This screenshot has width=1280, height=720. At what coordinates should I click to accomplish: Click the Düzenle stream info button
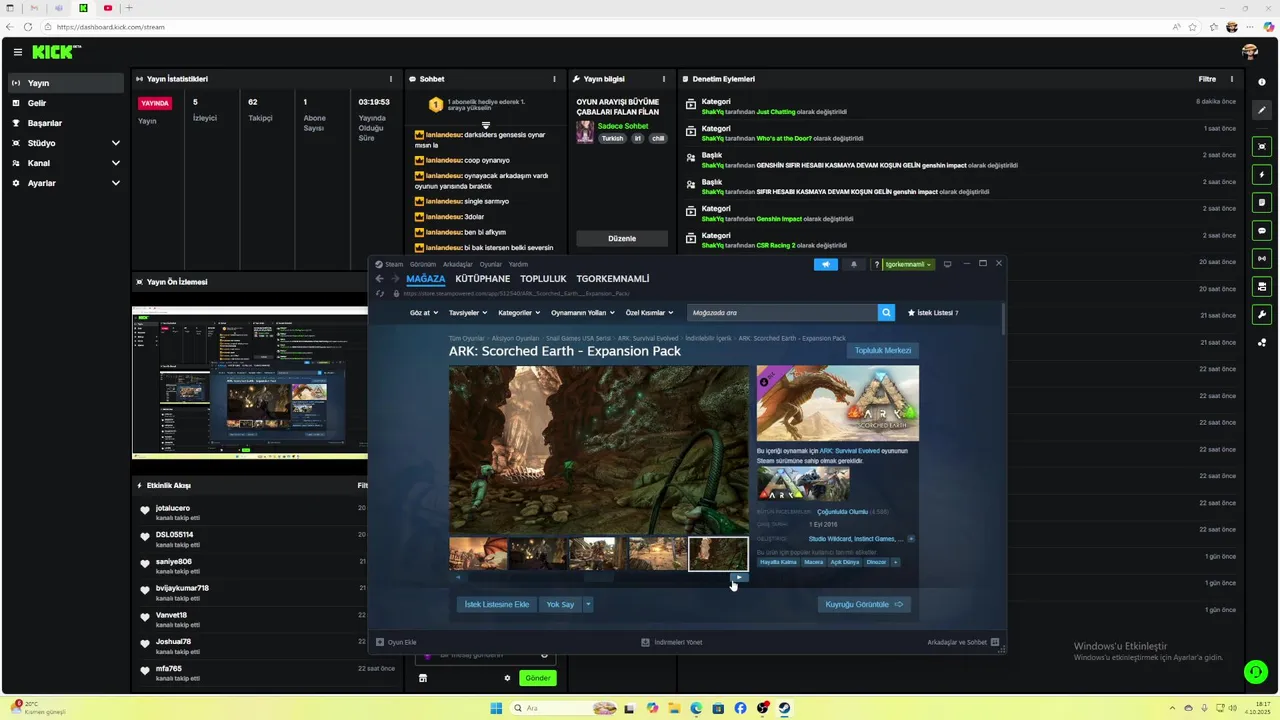click(622, 239)
